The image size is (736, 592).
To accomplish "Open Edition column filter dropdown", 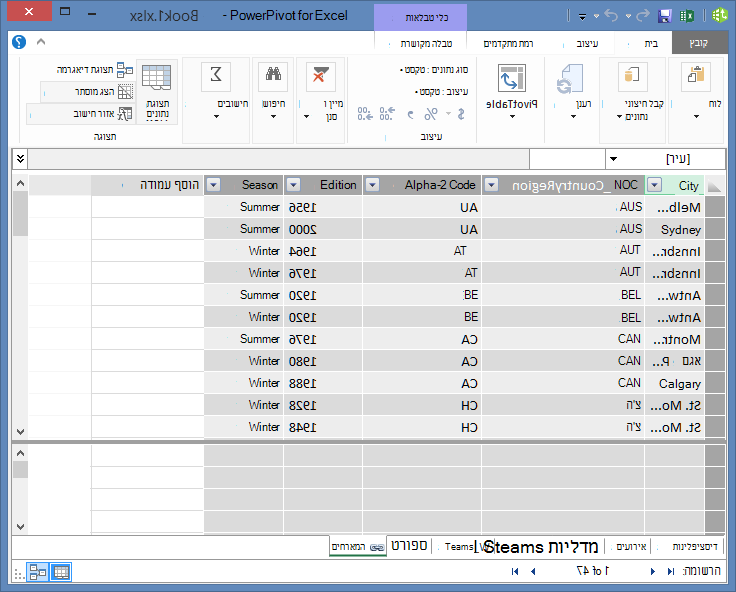I will click(293, 185).
